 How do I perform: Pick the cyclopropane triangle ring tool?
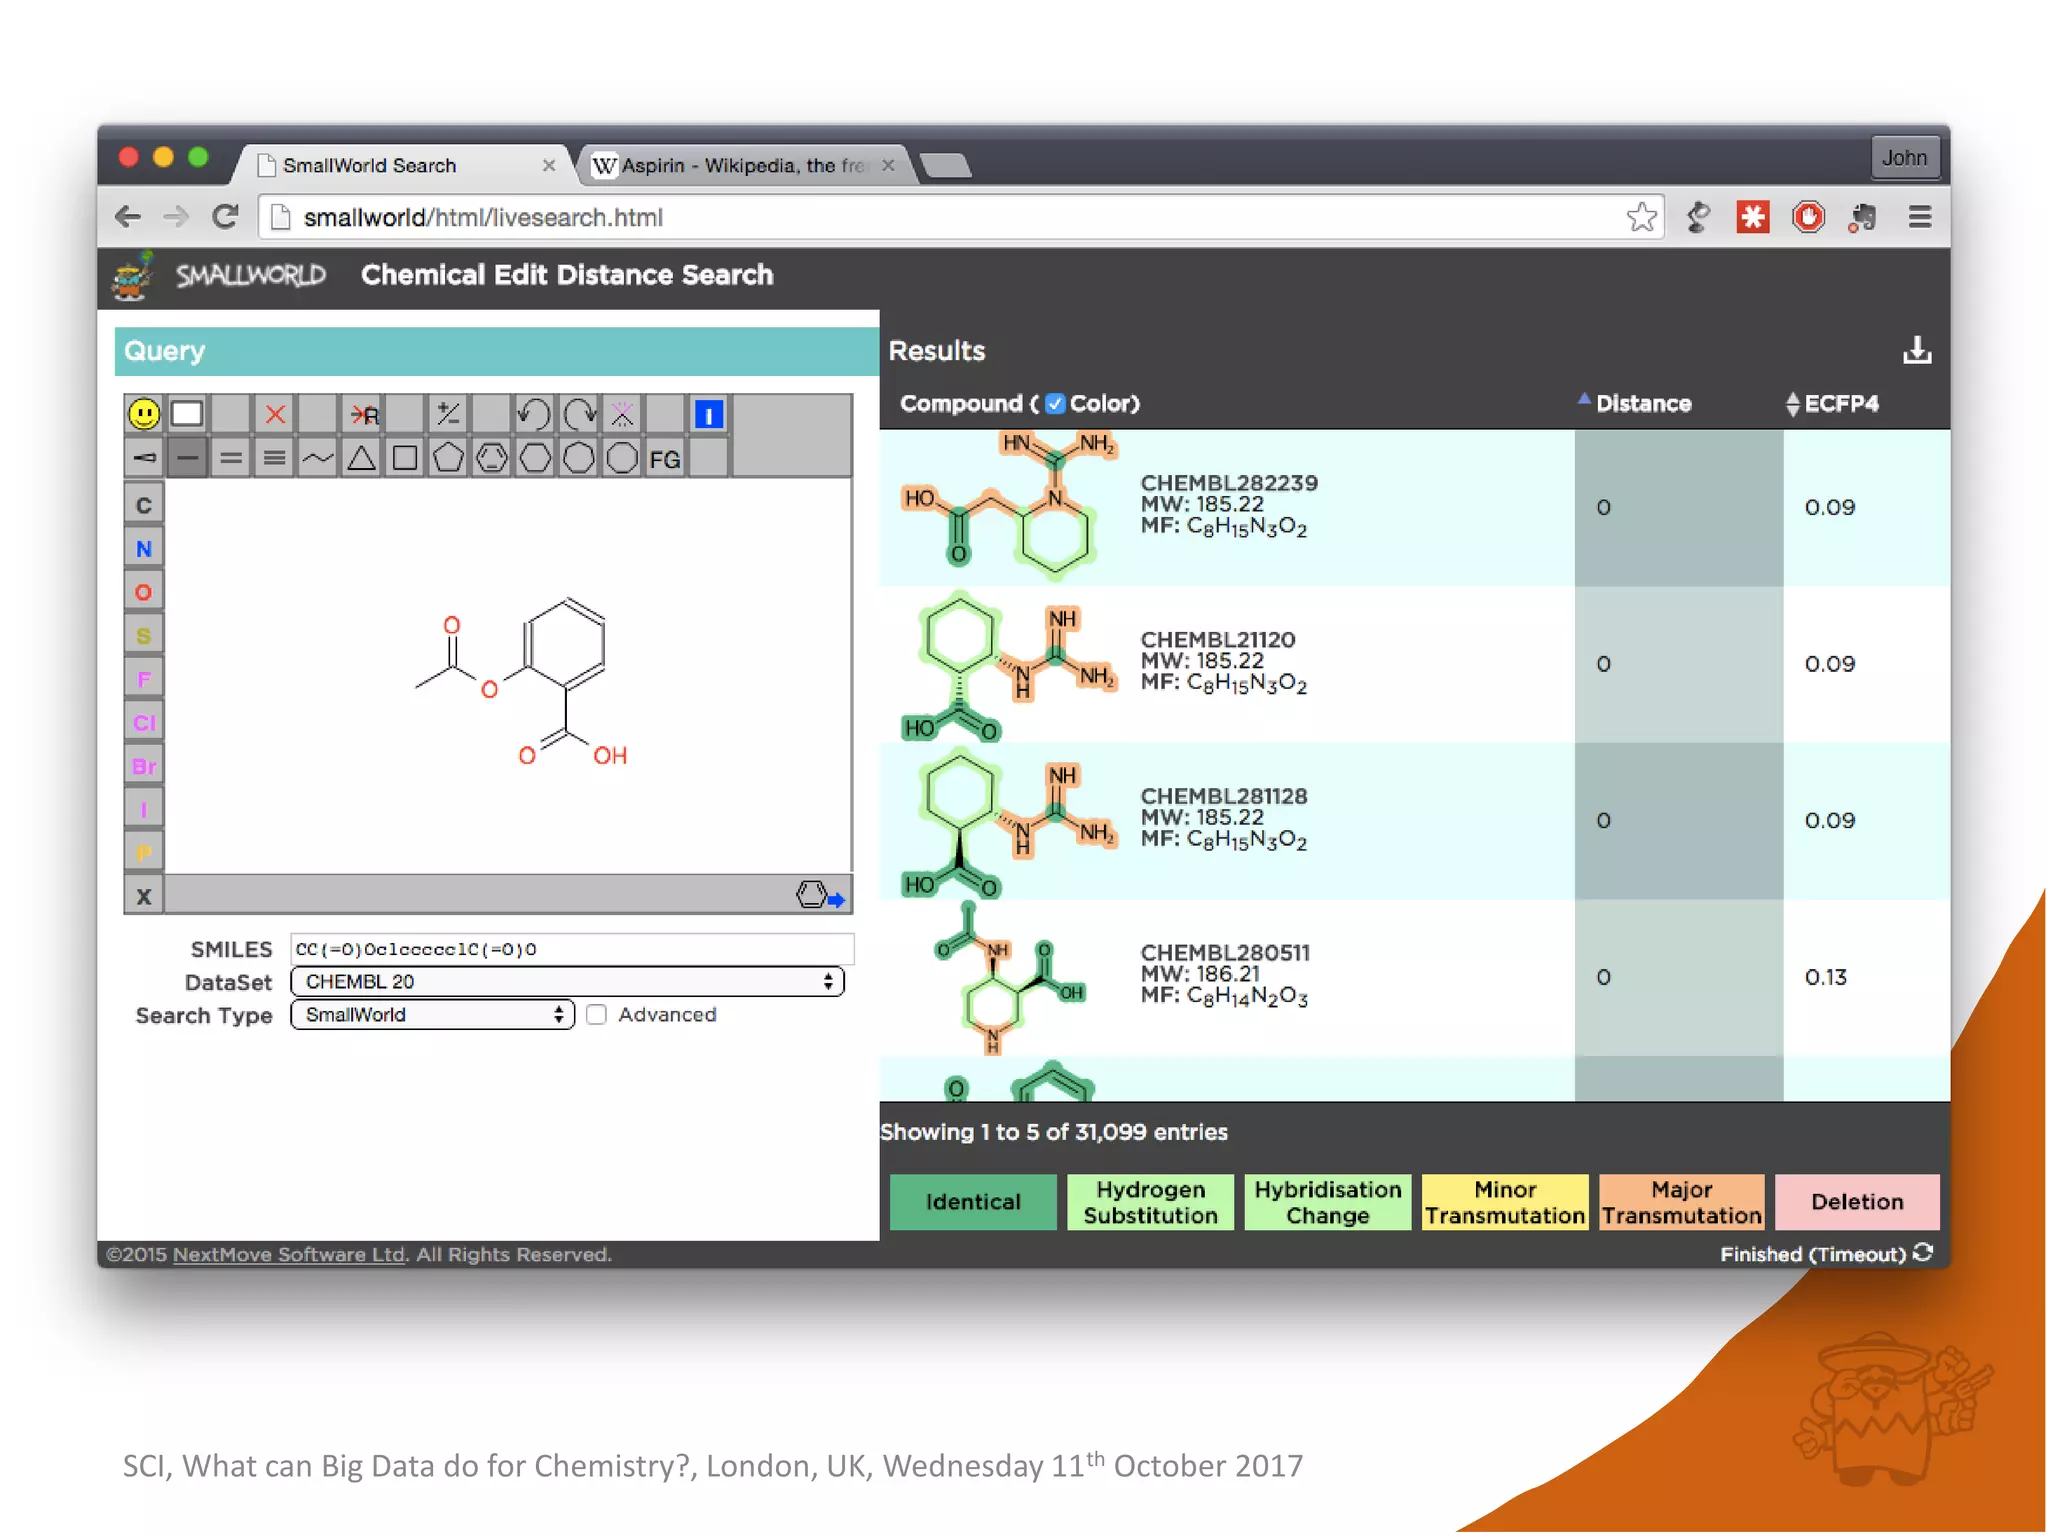tap(361, 459)
